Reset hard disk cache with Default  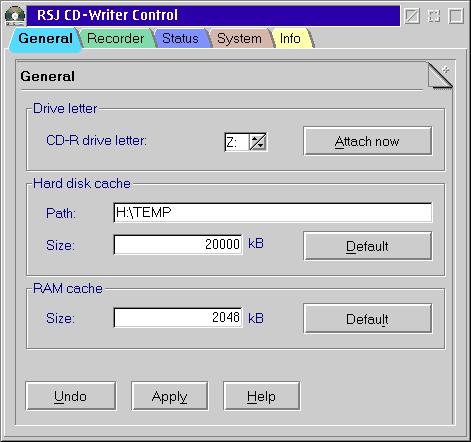click(x=368, y=246)
